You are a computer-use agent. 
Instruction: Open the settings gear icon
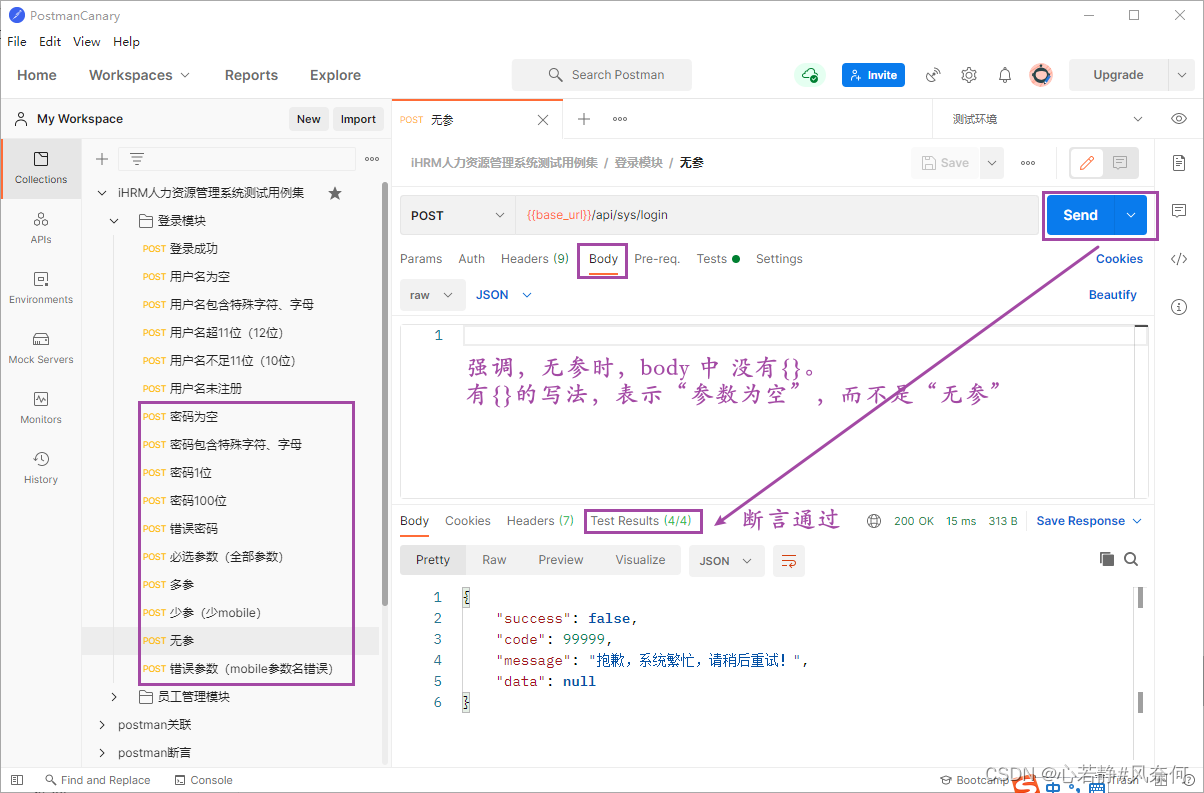[969, 75]
